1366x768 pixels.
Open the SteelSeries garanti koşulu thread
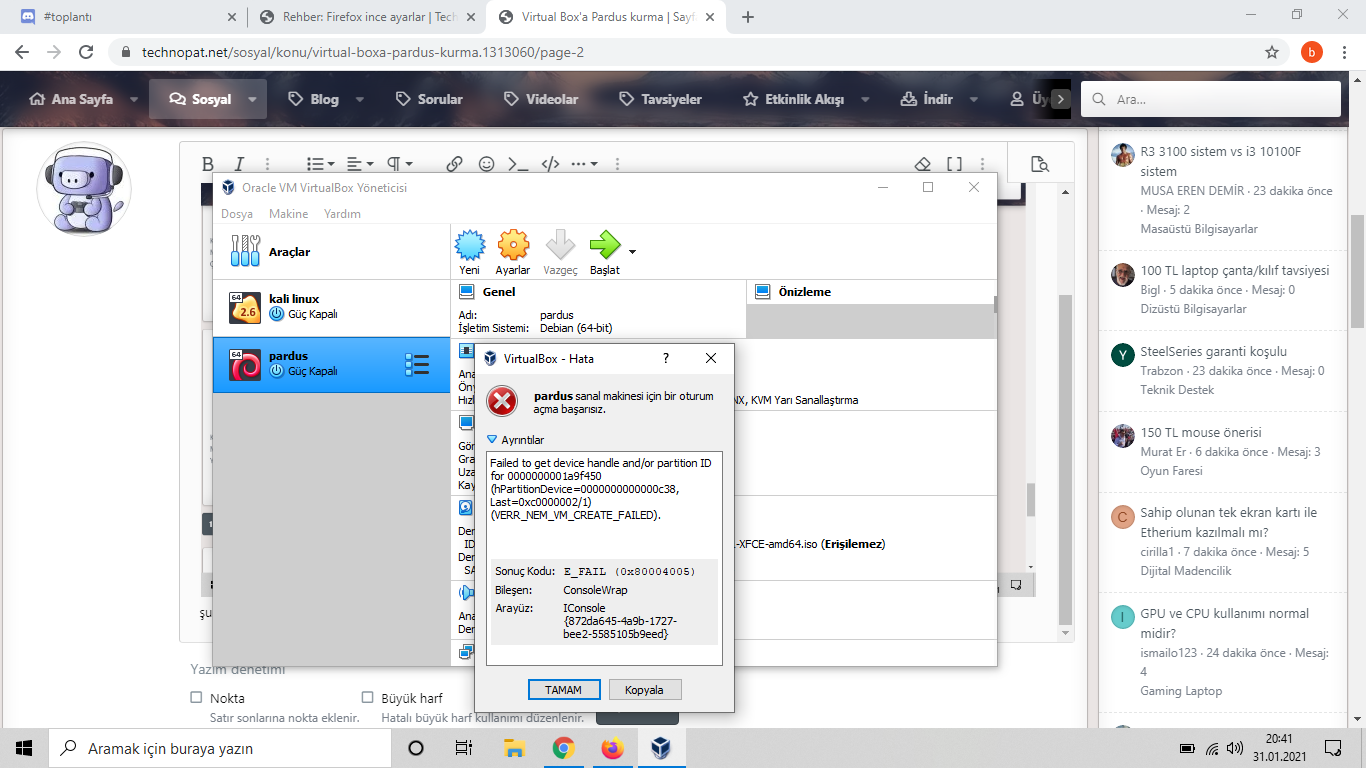point(1214,352)
